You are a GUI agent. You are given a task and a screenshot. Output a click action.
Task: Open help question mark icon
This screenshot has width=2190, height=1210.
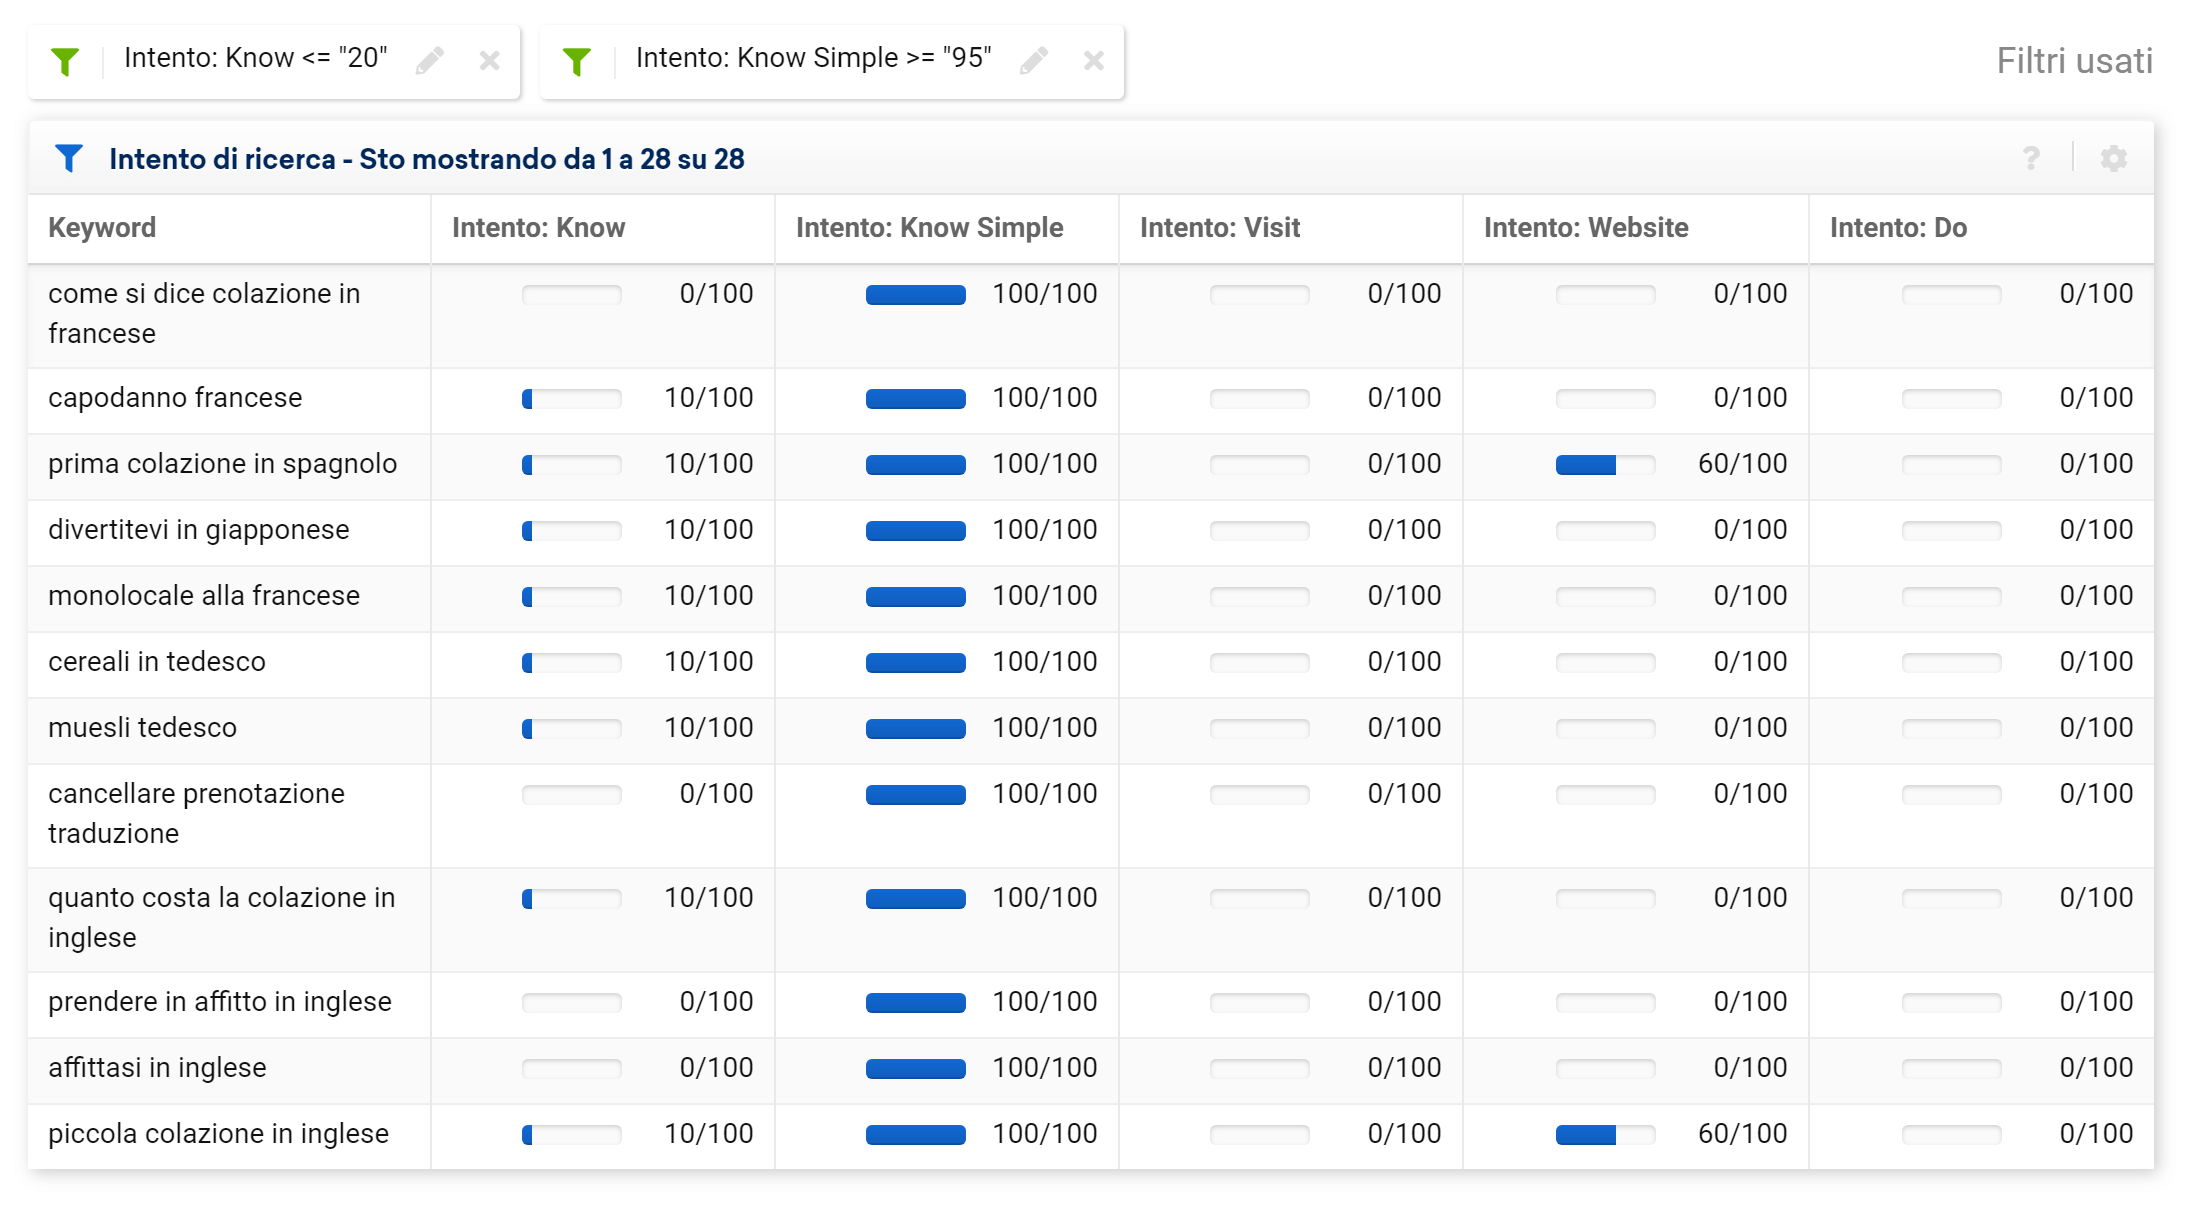tap(2031, 159)
